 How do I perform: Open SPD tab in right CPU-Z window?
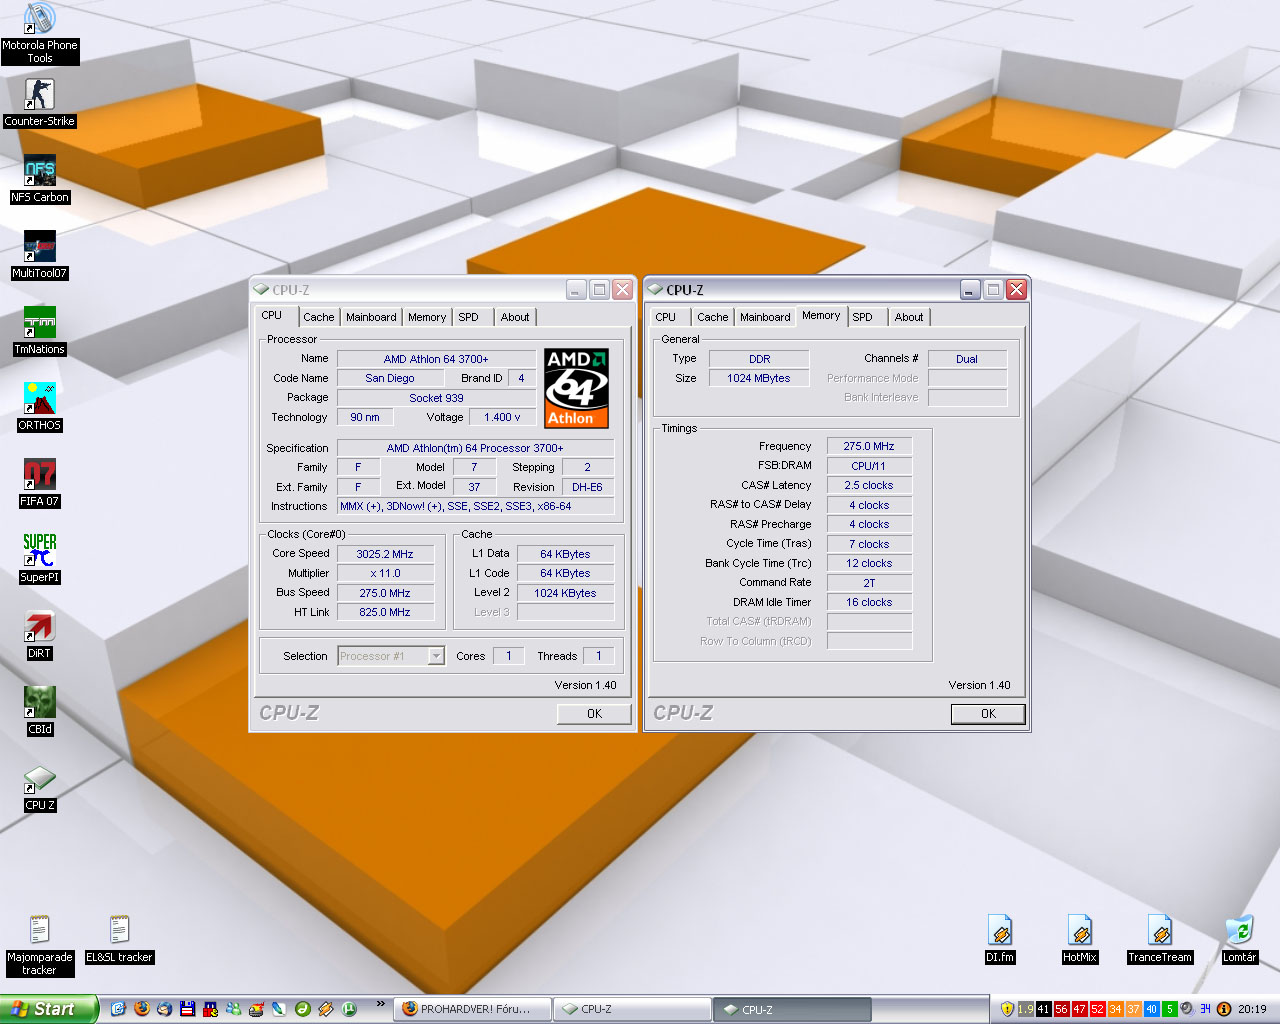tap(862, 317)
